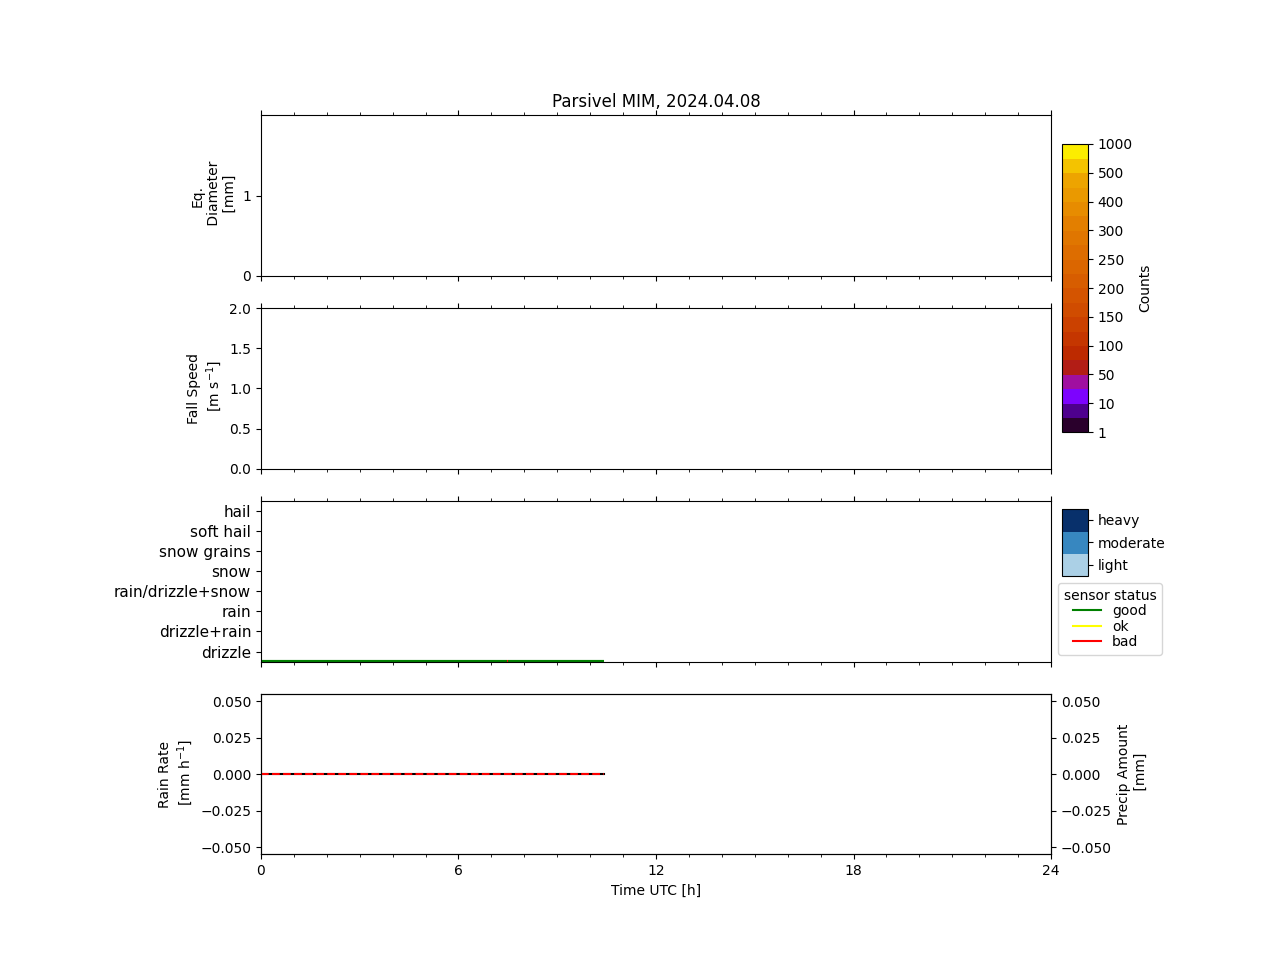Click the x-axis tick label 24
1280x960 pixels.
(x=1051, y=870)
